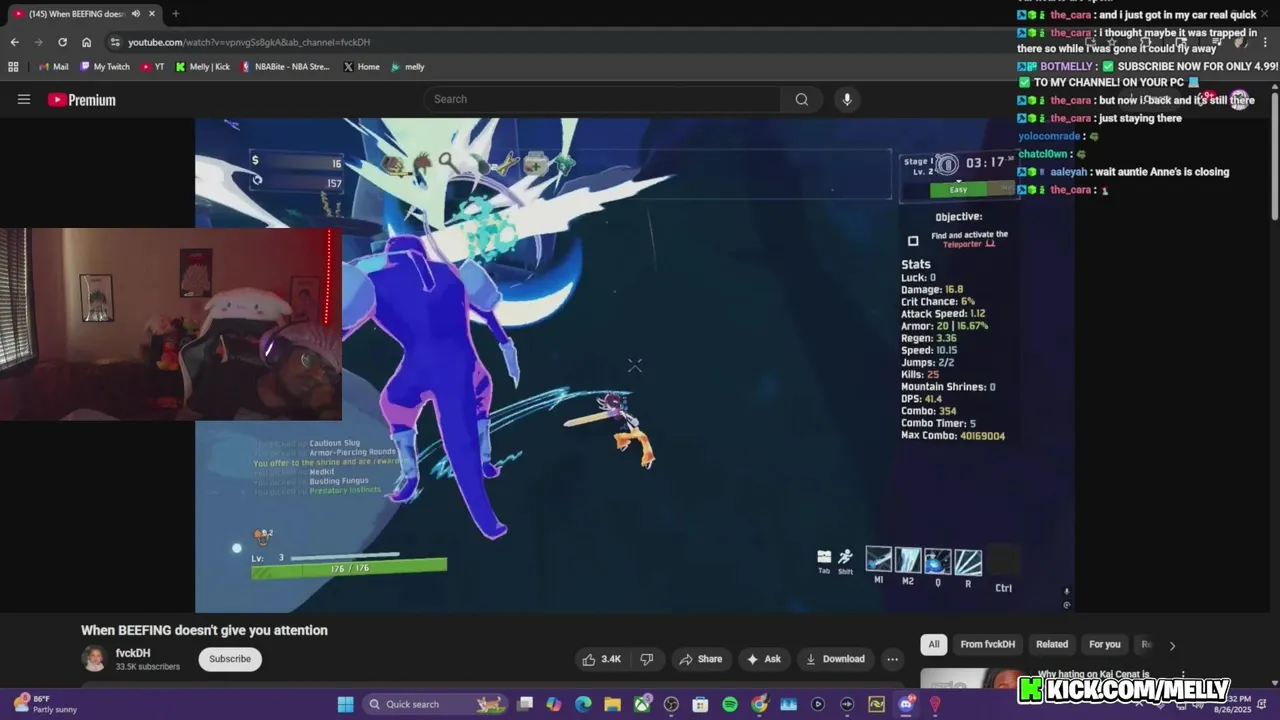This screenshot has height=720, width=1280.
Task: Open Kai Cenat suggested video thumbnail
Action: click(x=970, y=680)
